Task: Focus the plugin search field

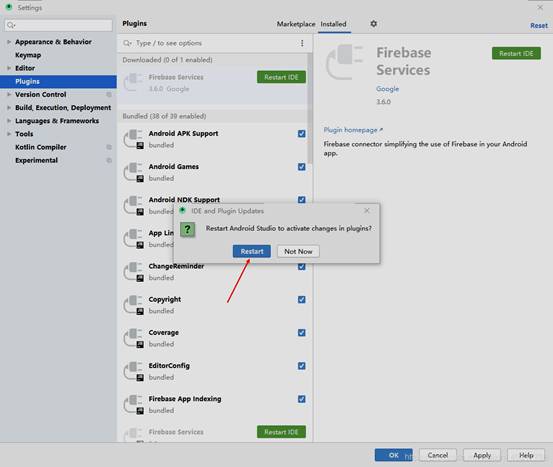Action: pos(210,43)
